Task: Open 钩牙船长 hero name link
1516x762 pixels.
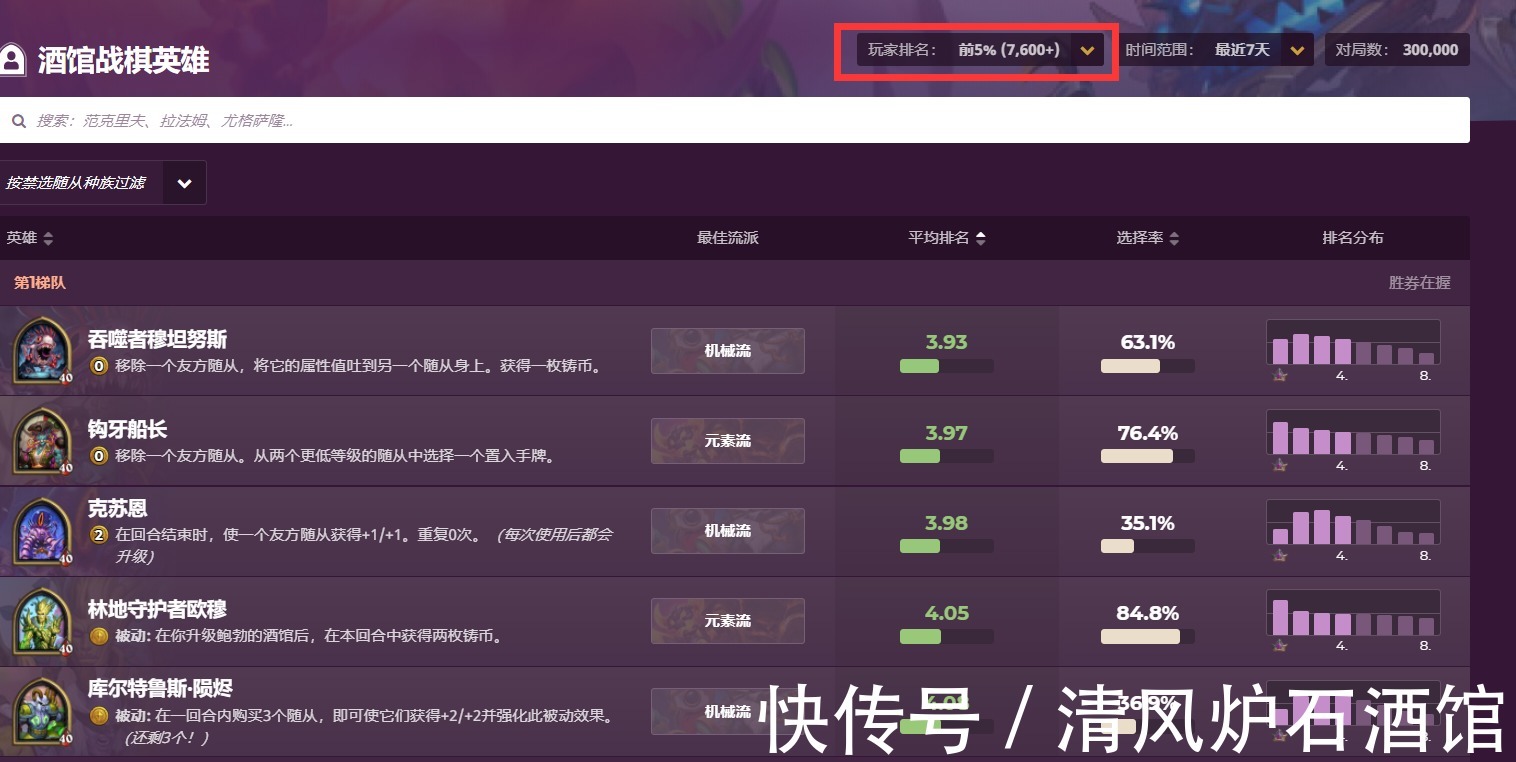Action: pyautogui.click(x=127, y=430)
